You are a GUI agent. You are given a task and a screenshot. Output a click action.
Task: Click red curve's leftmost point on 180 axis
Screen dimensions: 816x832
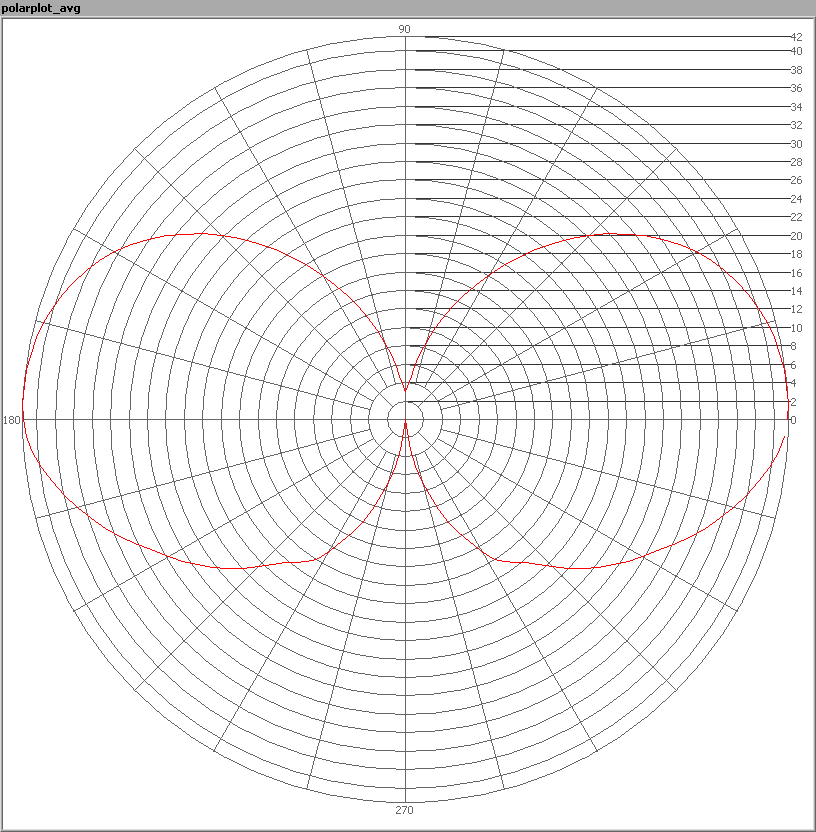[x=23, y=420]
